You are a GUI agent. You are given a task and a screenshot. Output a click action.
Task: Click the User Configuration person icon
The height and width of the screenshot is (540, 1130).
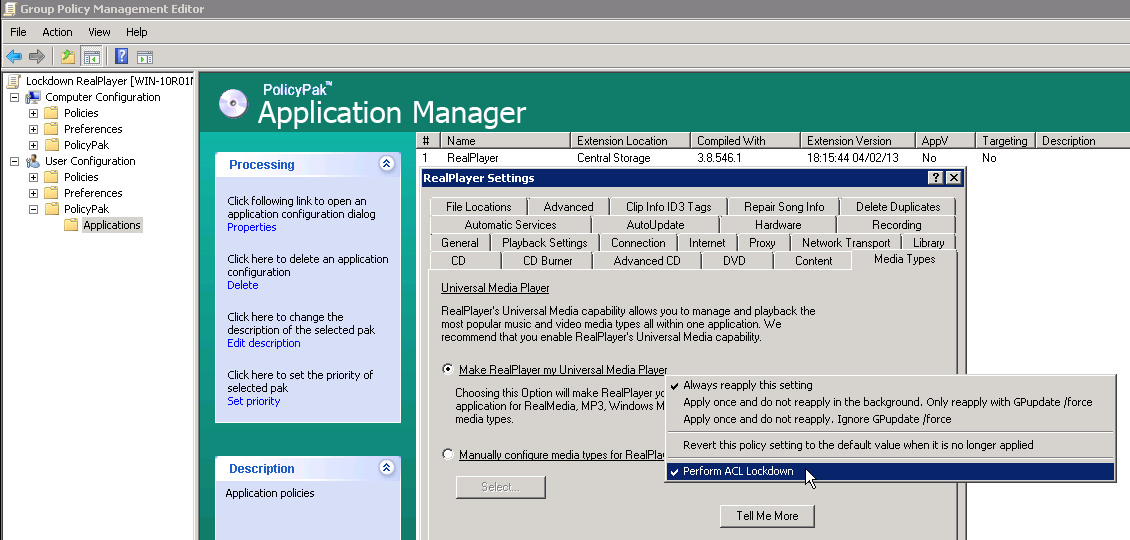(33, 161)
